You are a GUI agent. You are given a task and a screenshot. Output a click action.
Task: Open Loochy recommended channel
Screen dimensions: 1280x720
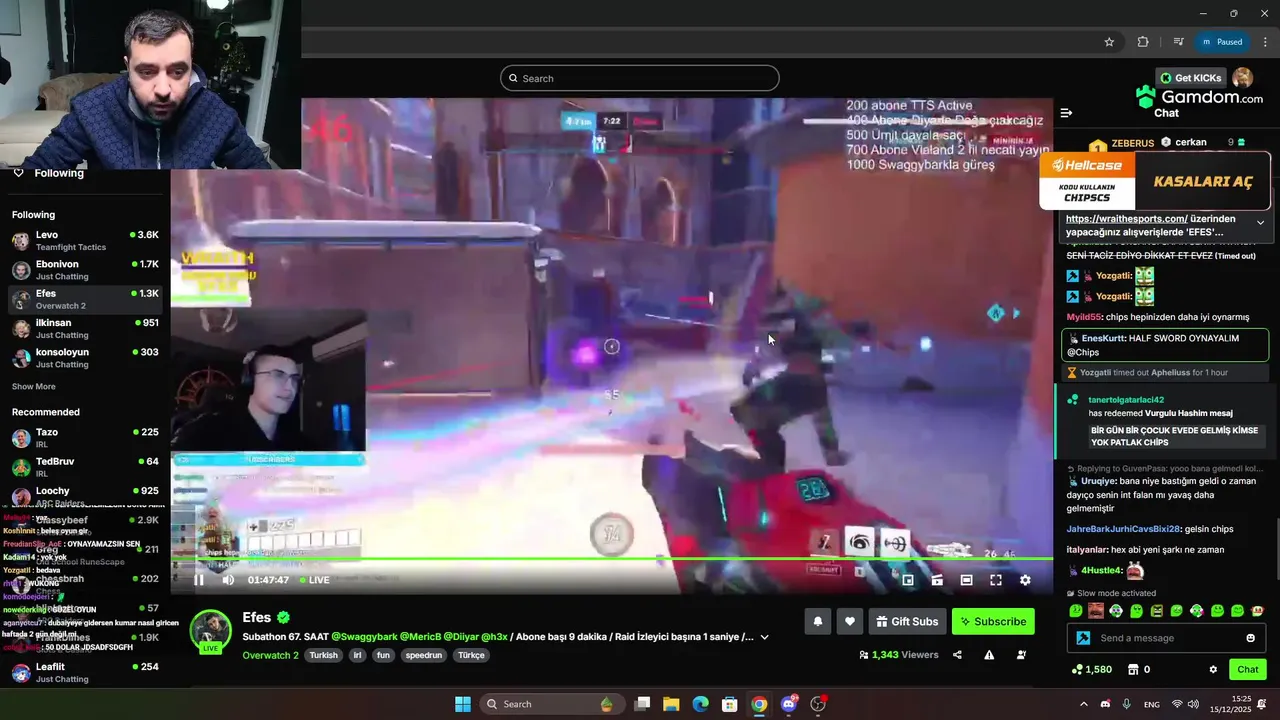(85, 496)
